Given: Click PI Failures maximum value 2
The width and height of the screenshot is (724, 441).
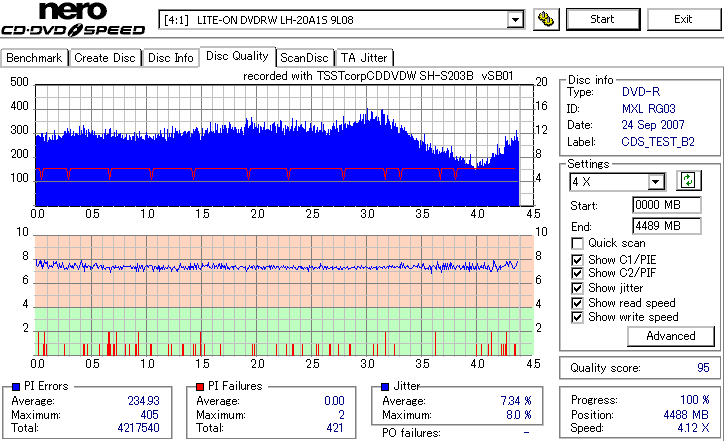Looking at the screenshot, I should pyautogui.click(x=341, y=415).
